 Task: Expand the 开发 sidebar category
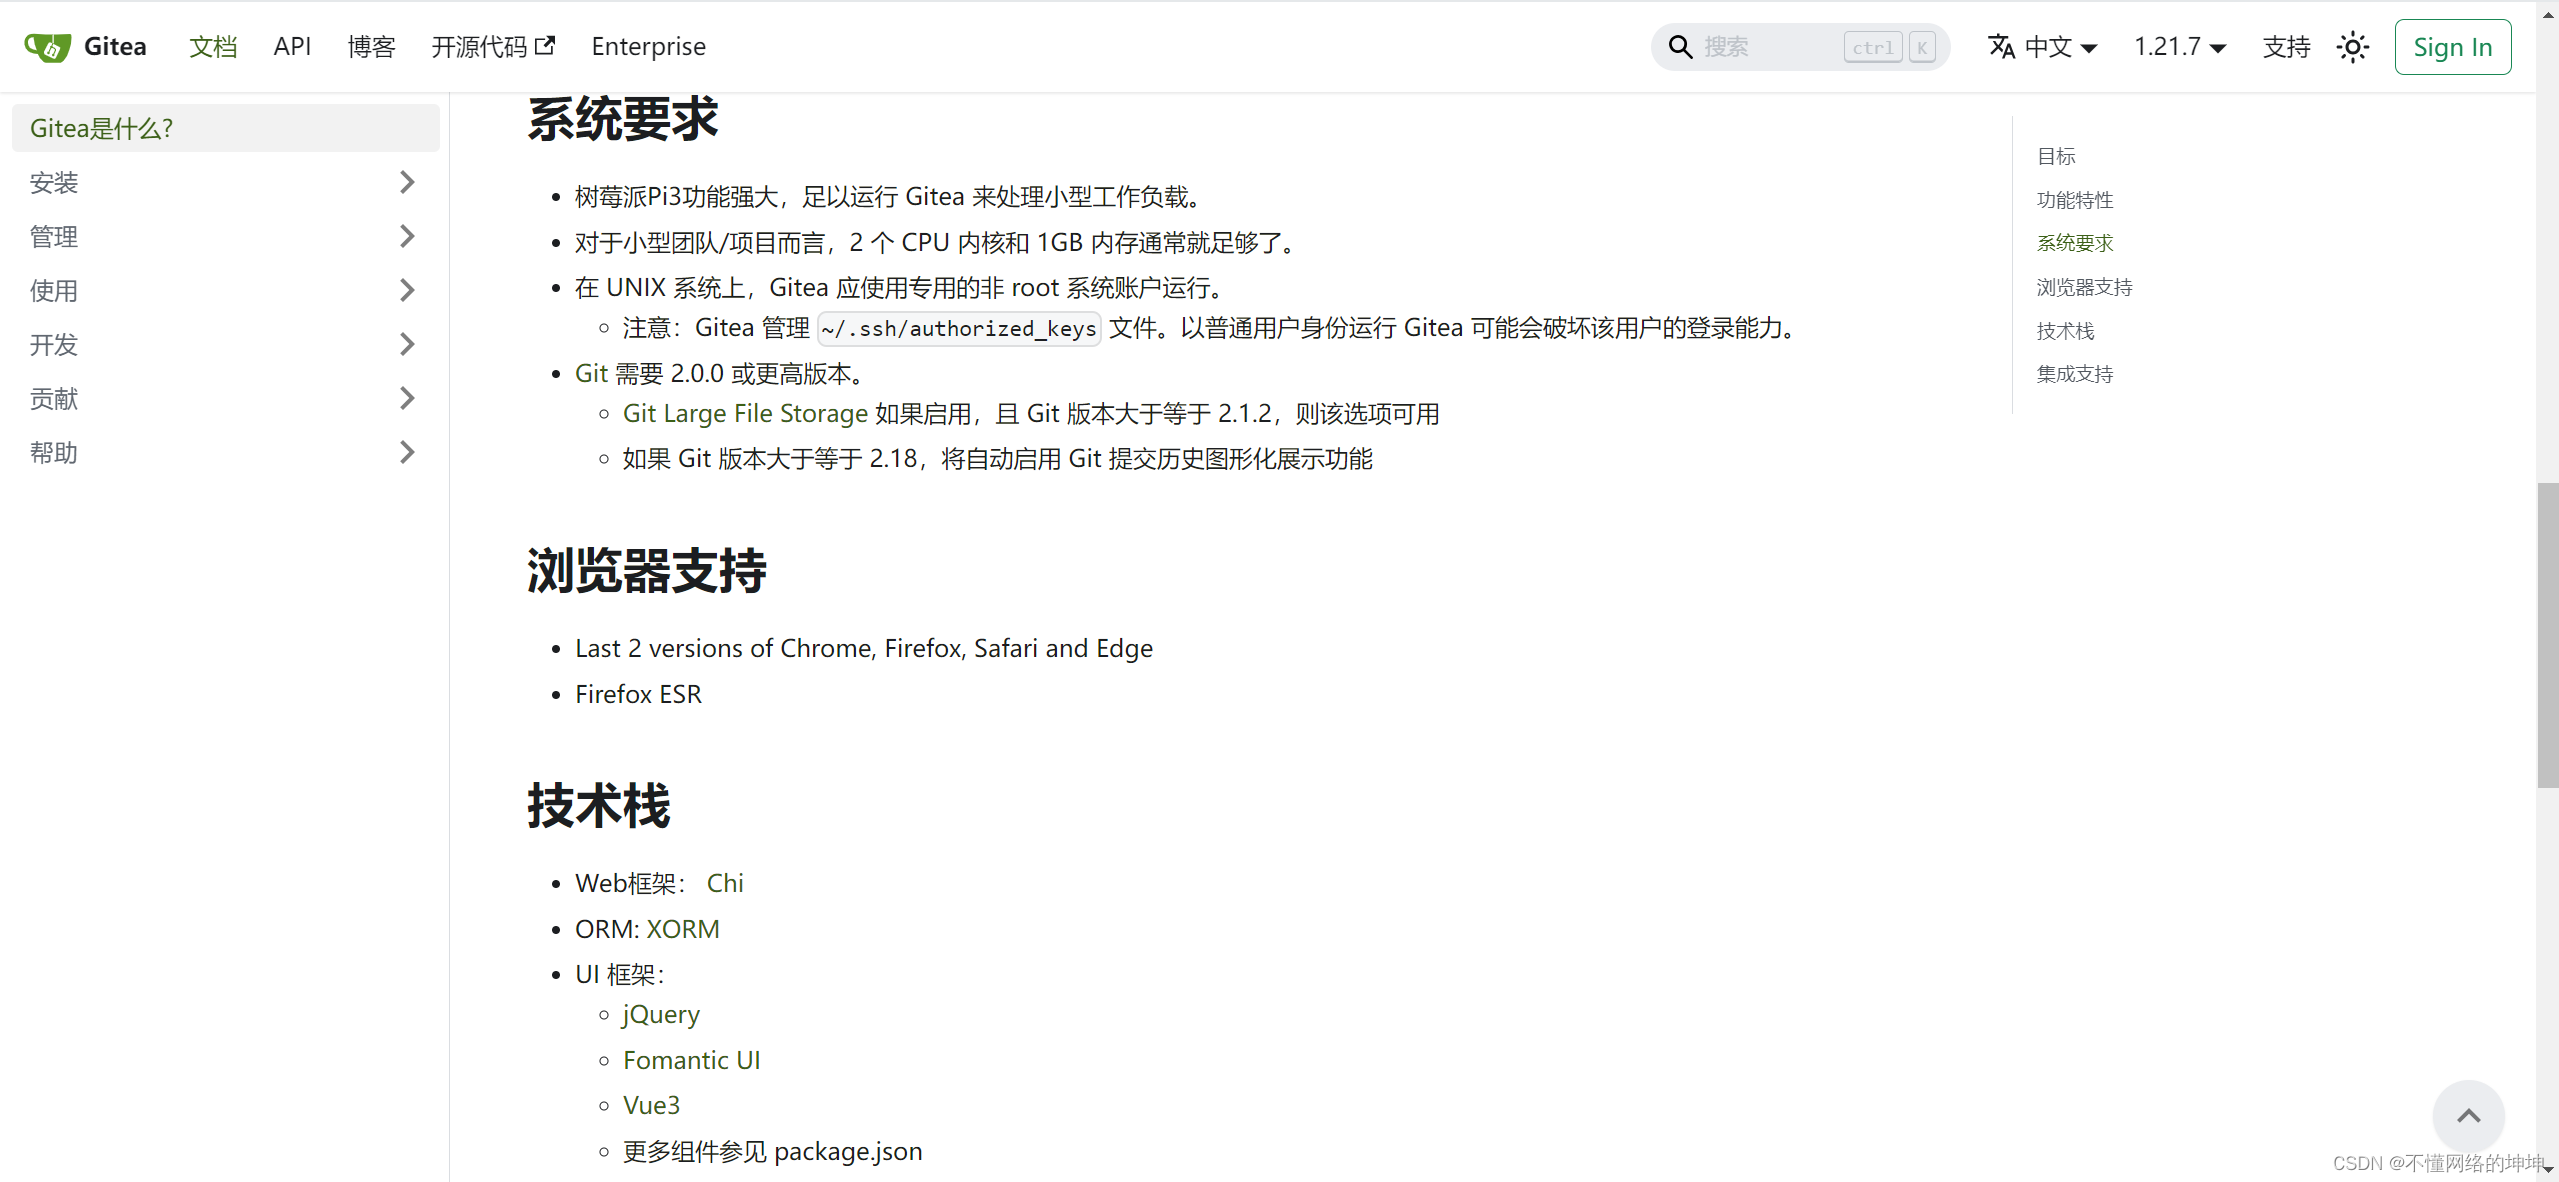407,344
